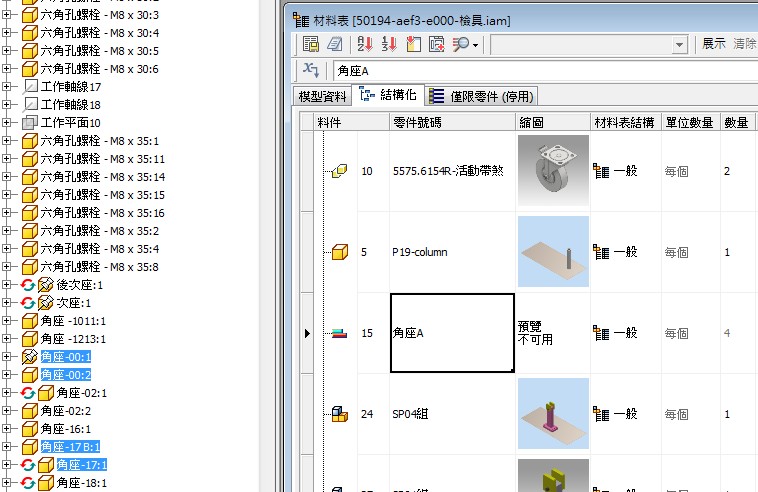Click the caster wheel thumbnail in row 10
This screenshot has height=492, width=758.
pos(553,170)
